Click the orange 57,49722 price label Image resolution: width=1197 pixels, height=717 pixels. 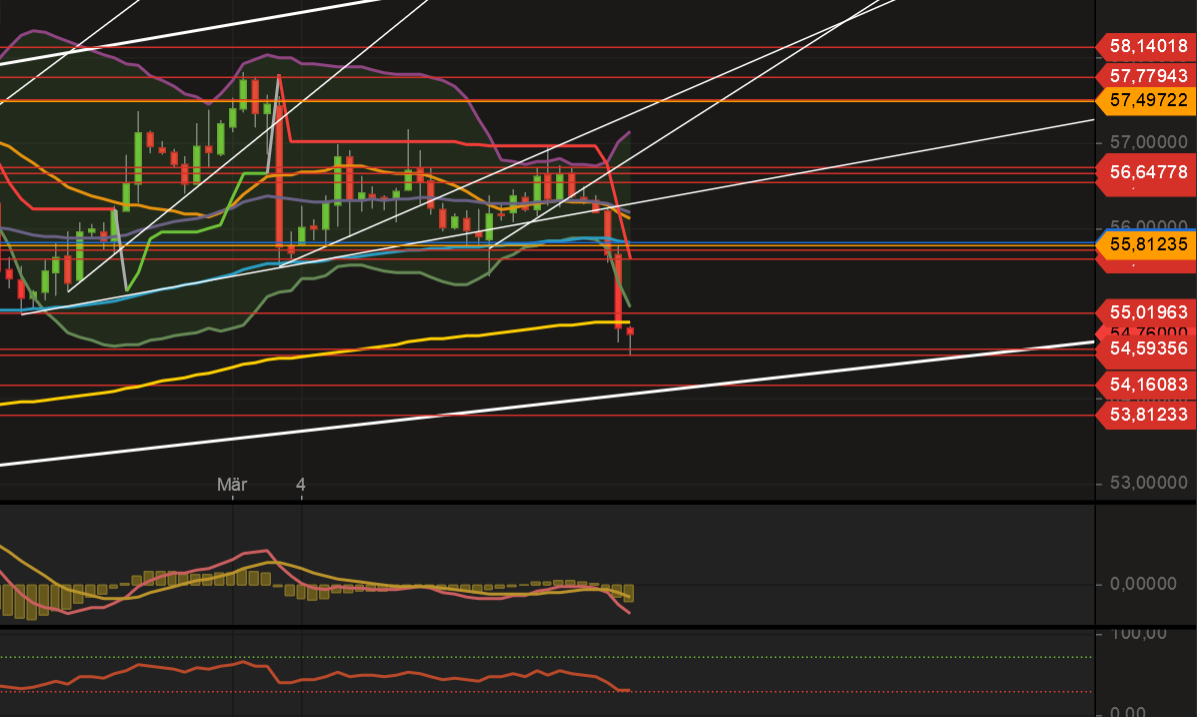(1147, 100)
